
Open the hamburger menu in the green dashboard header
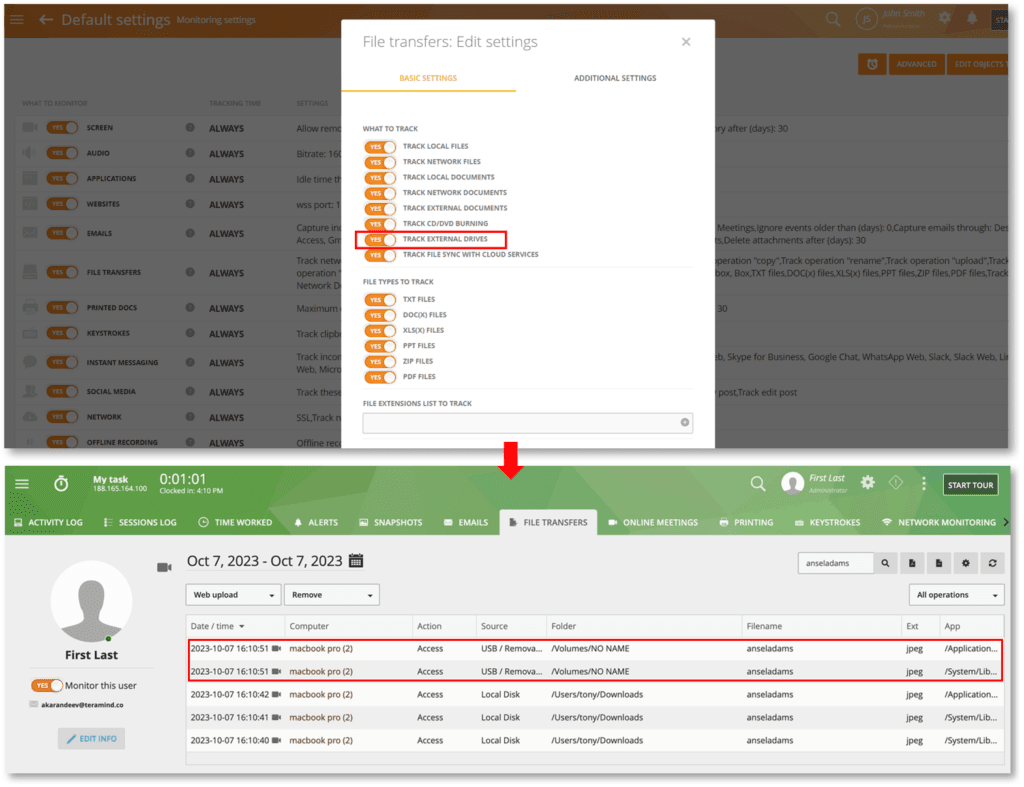pos(22,484)
